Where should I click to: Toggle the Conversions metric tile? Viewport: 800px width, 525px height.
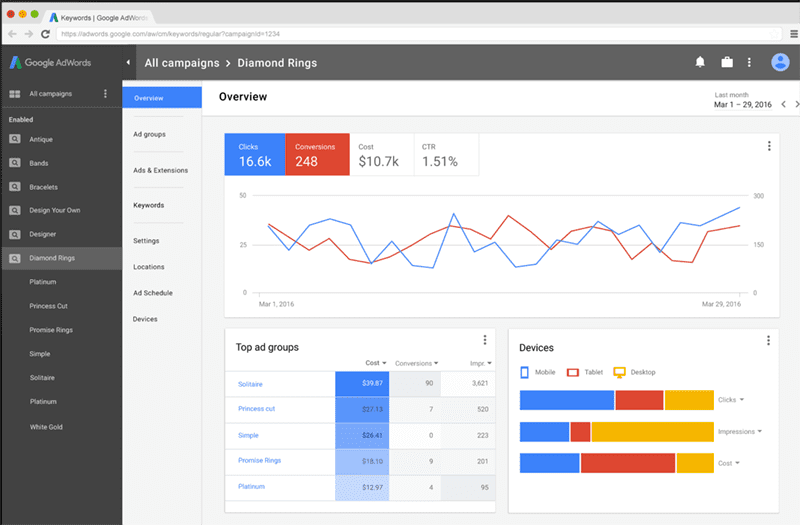pos(316,154)
